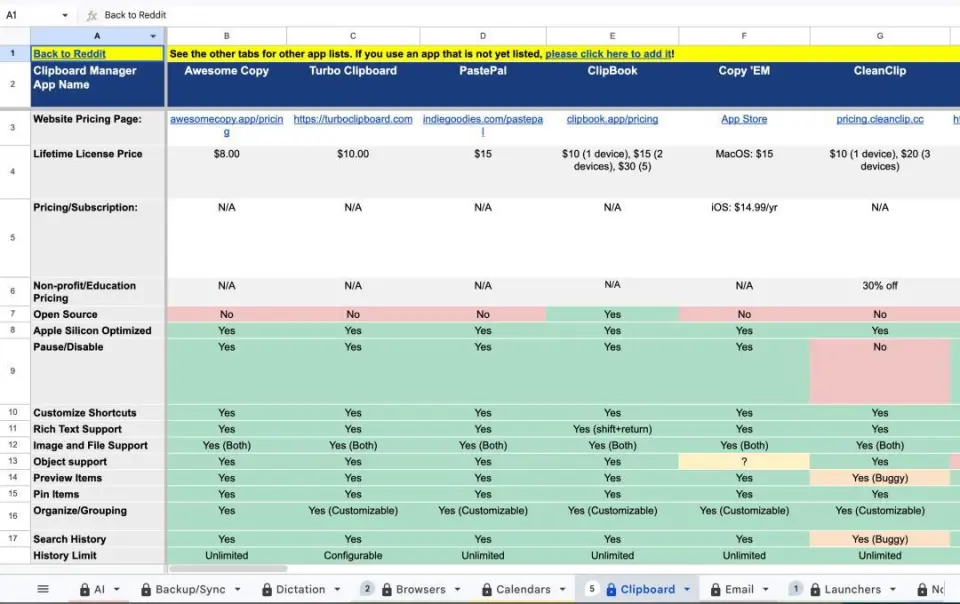Viewport: 960px width, 604px height.
Task: Click the comment count badge 1 on Launchers
Action: pyautogui.click(x=795, y=589)
